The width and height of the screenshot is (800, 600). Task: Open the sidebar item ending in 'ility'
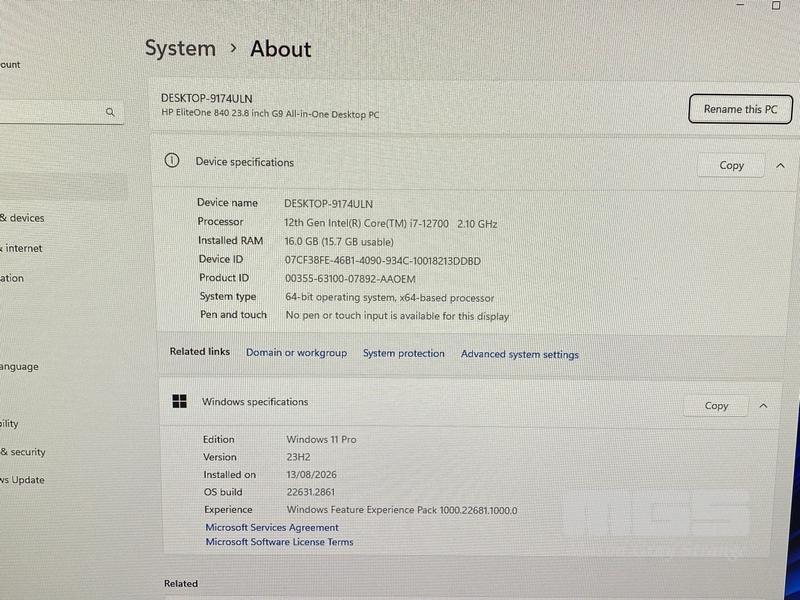point(9,423)
